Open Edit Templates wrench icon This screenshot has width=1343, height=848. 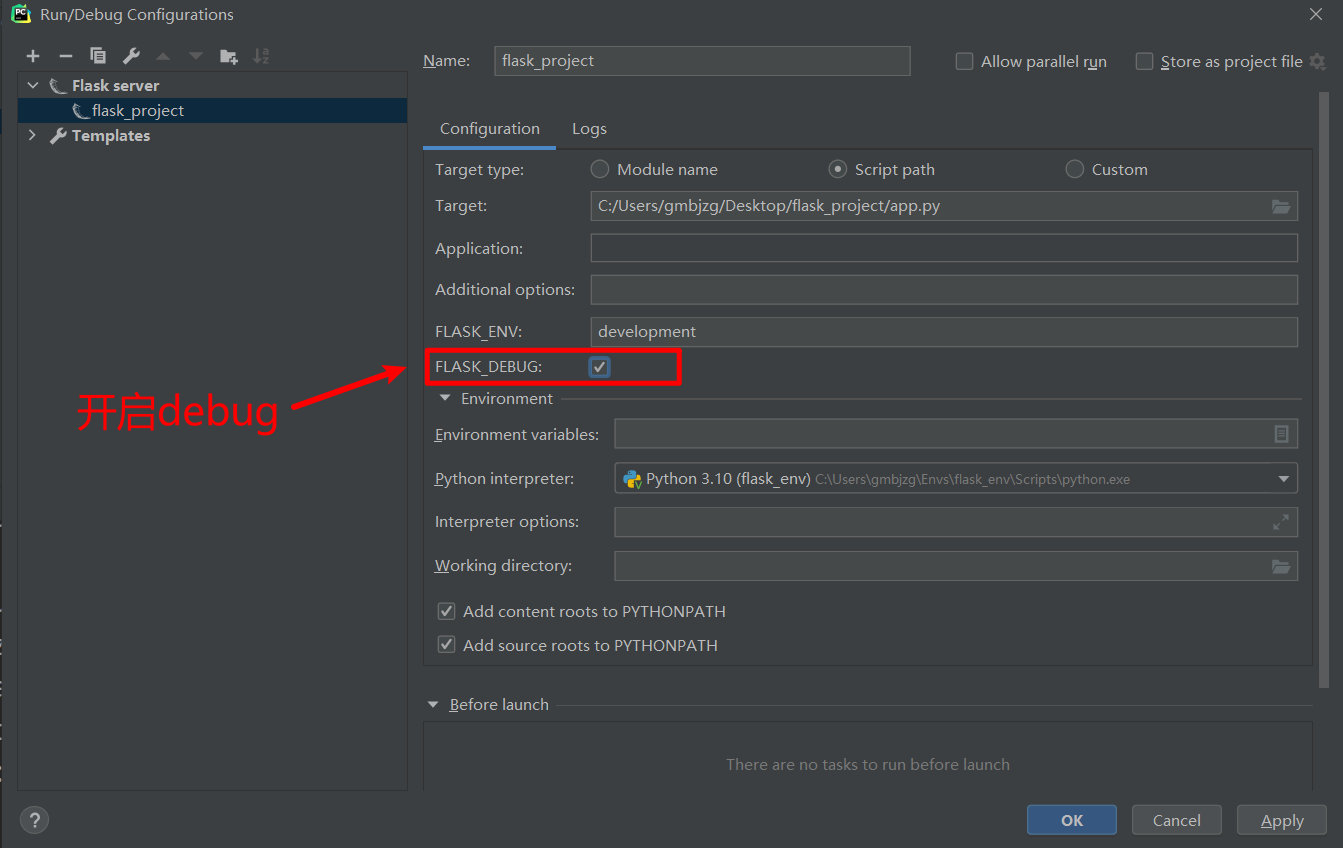[131, 56]
